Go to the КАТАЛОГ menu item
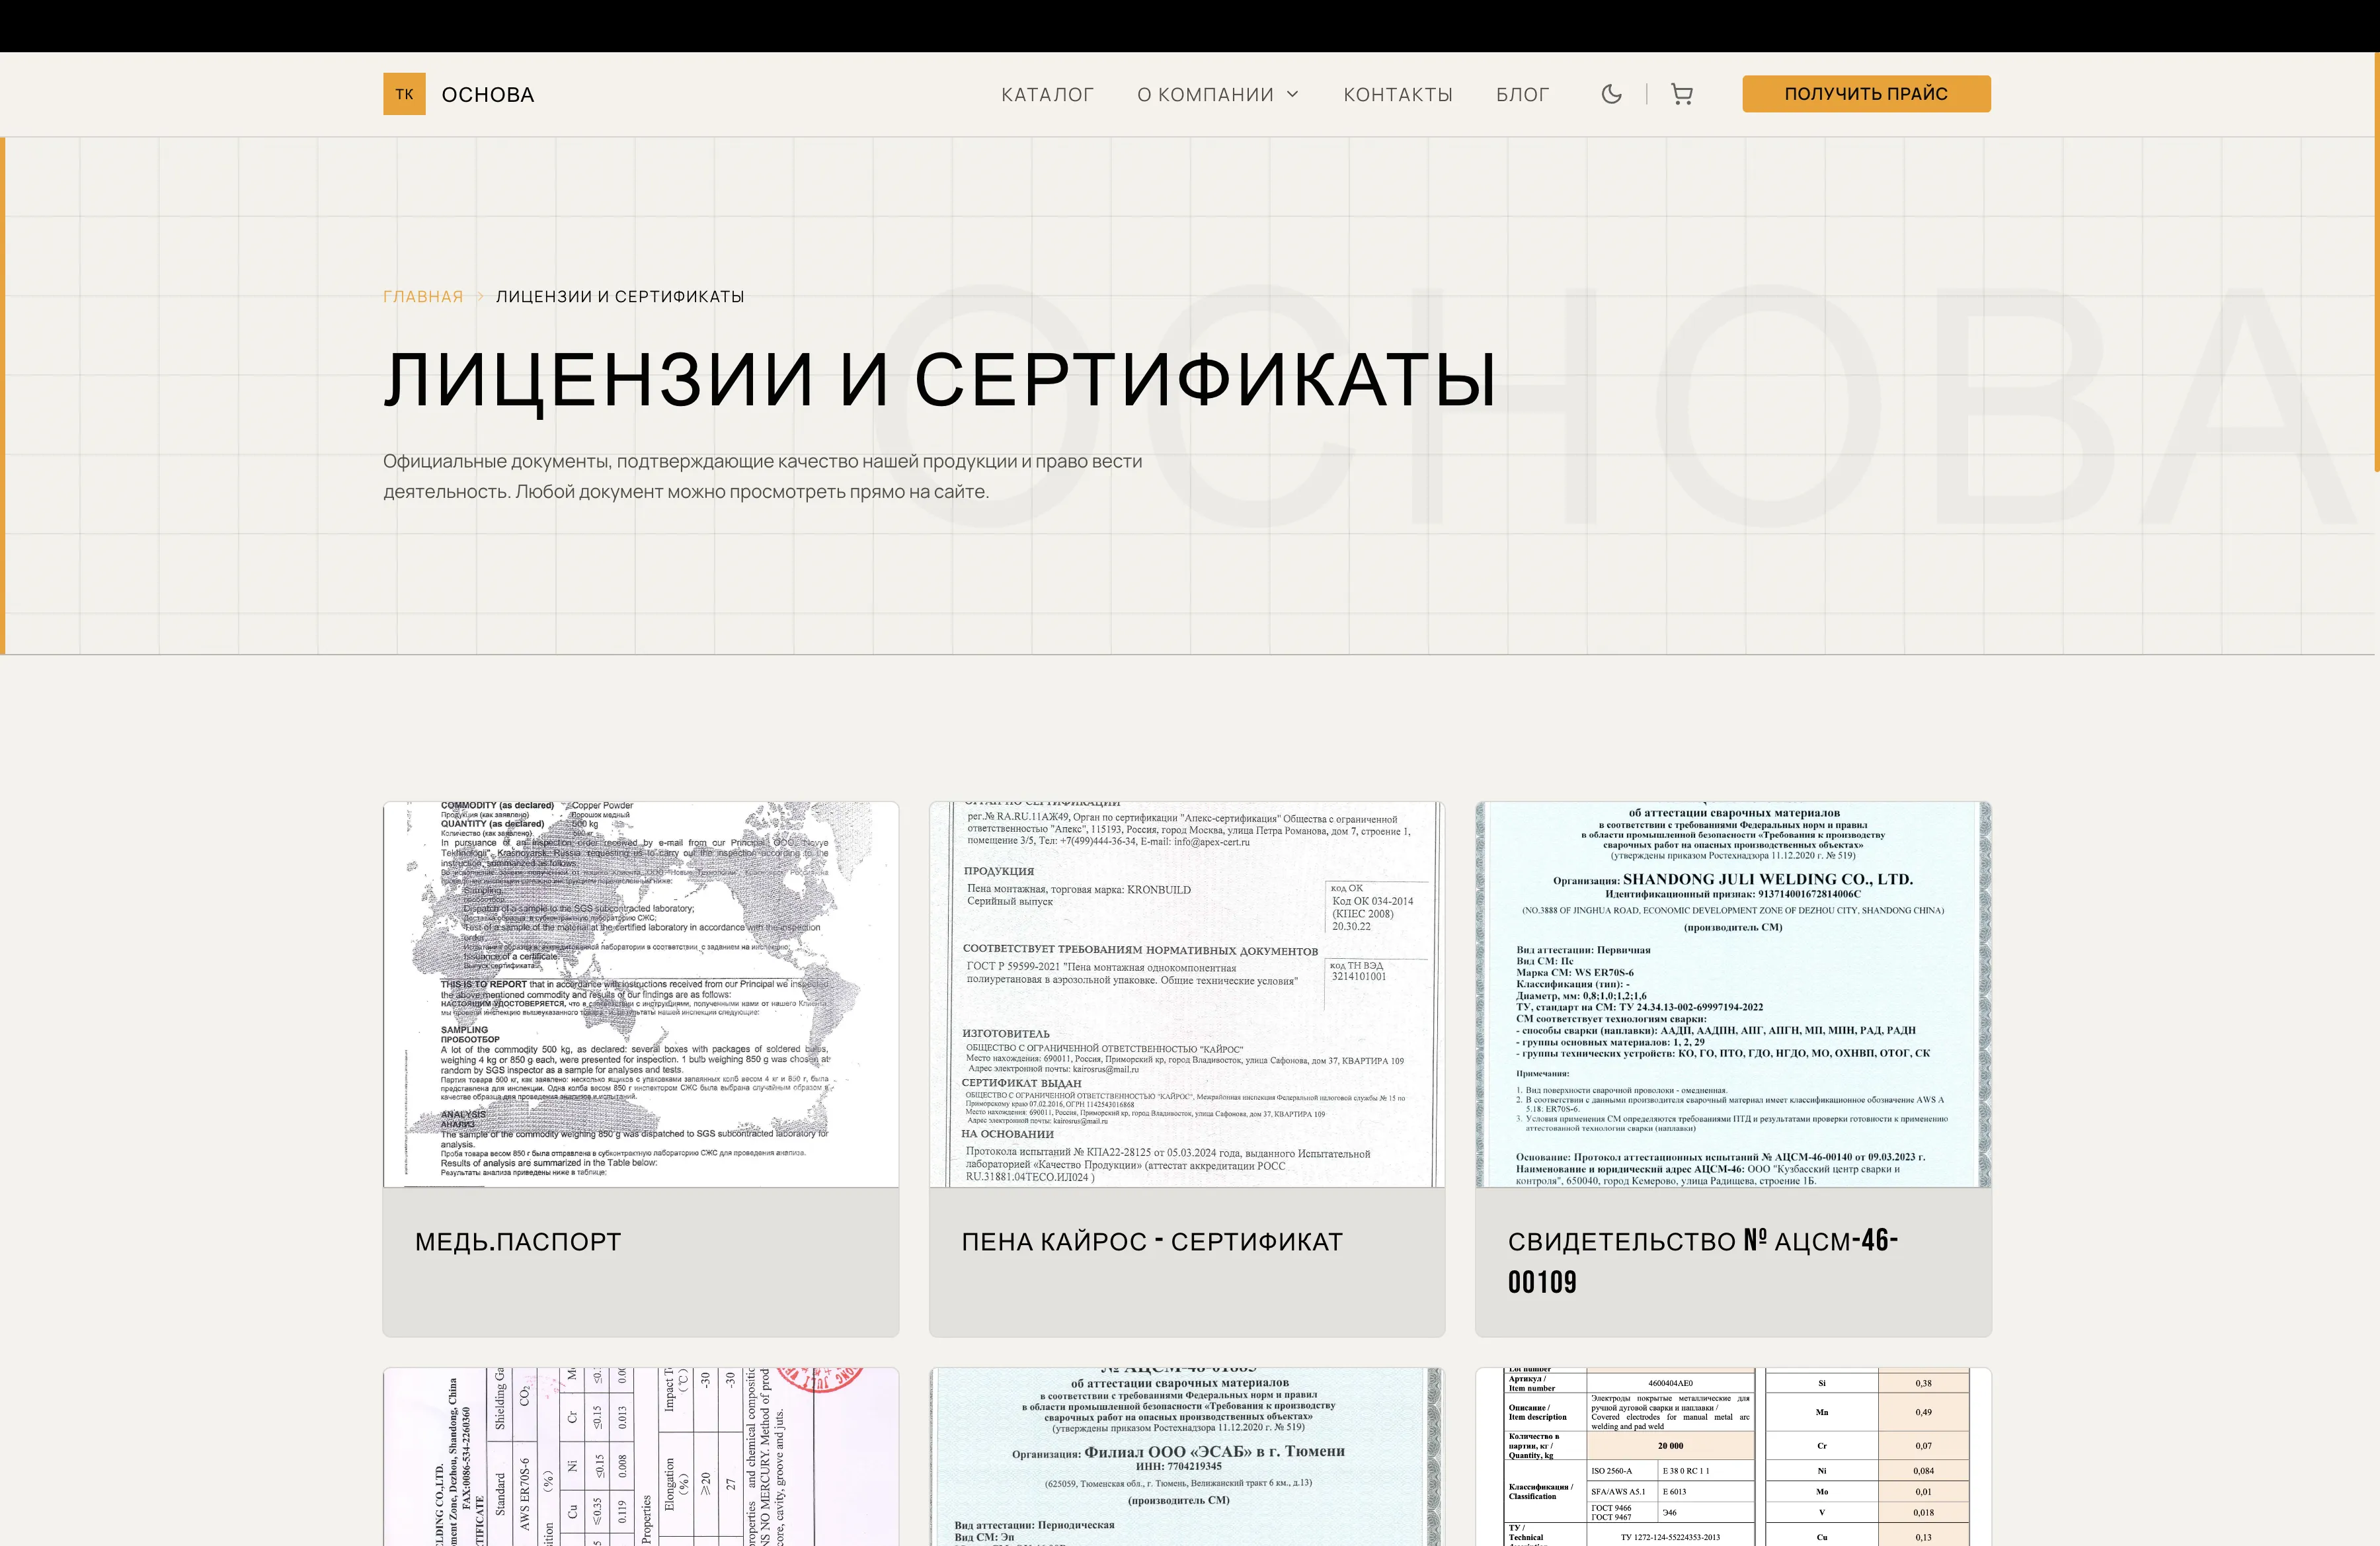The image size is (2380, 1546). coord(1047,95)
